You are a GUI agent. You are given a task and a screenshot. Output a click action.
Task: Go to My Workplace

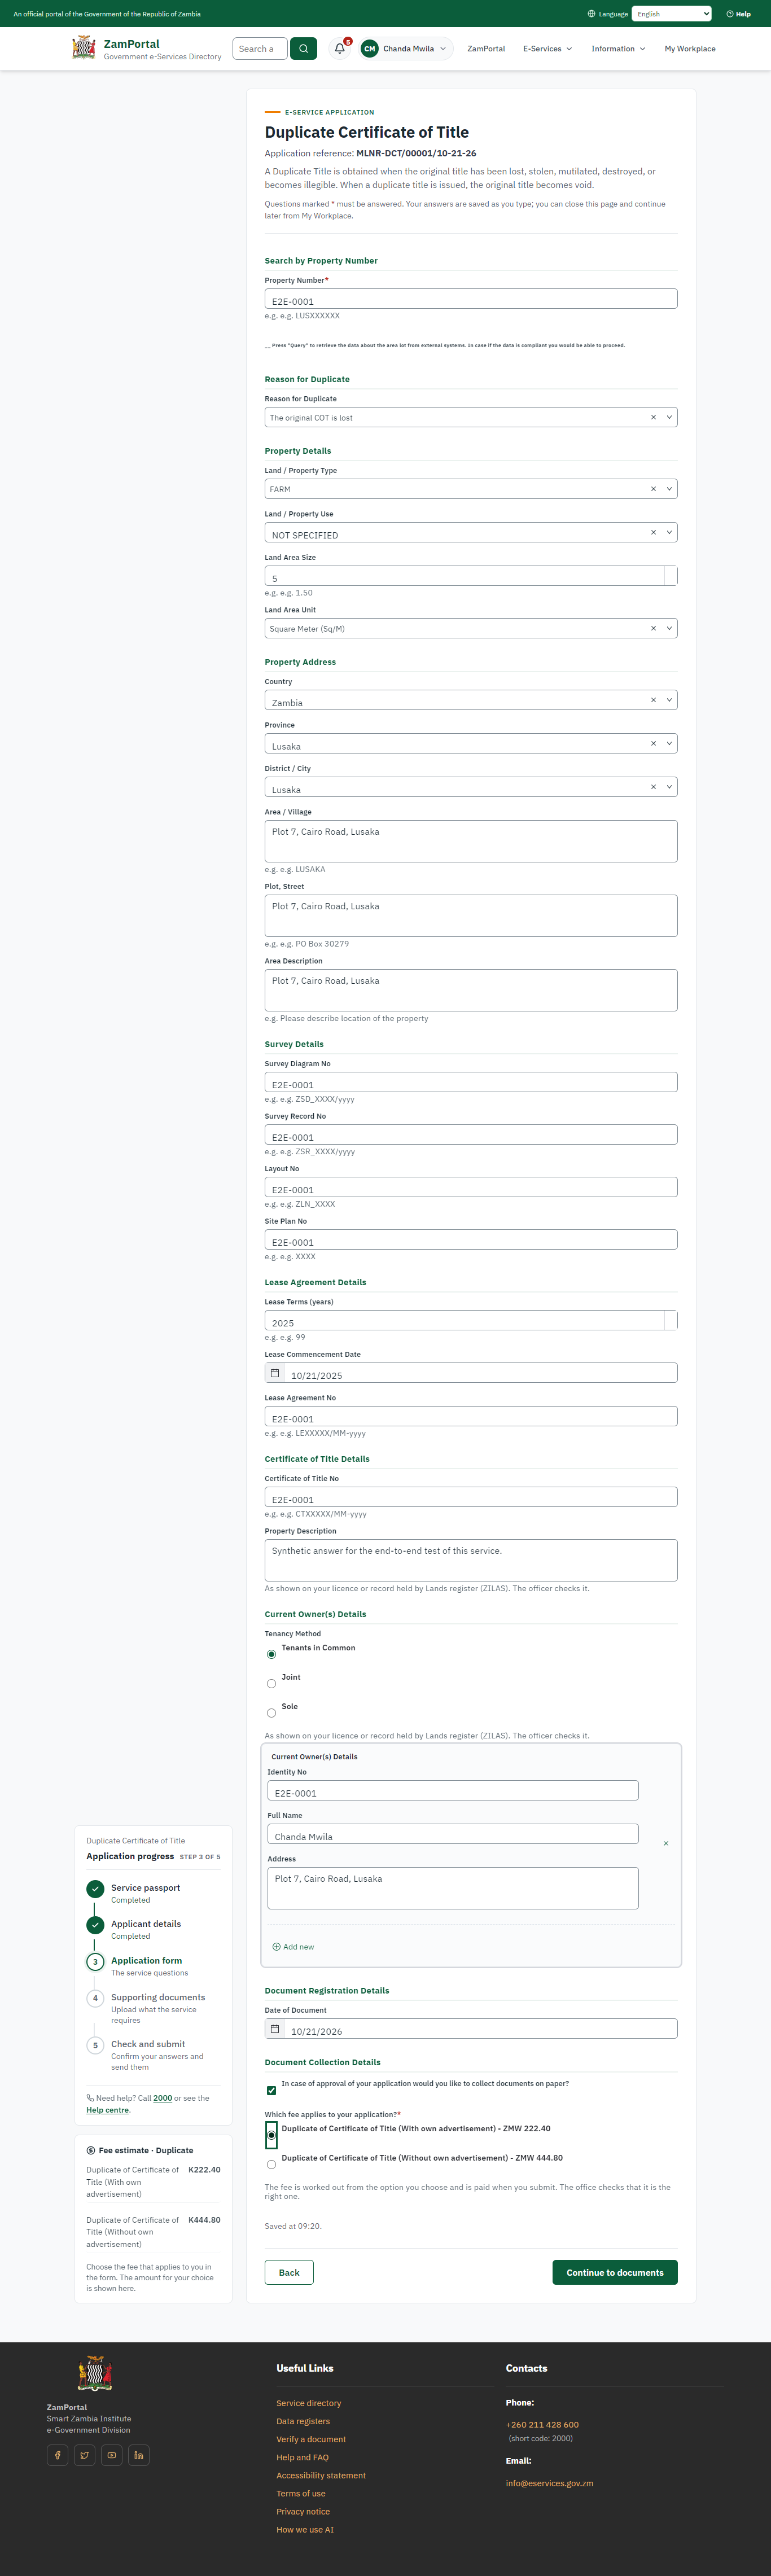[x=690, y=49]
